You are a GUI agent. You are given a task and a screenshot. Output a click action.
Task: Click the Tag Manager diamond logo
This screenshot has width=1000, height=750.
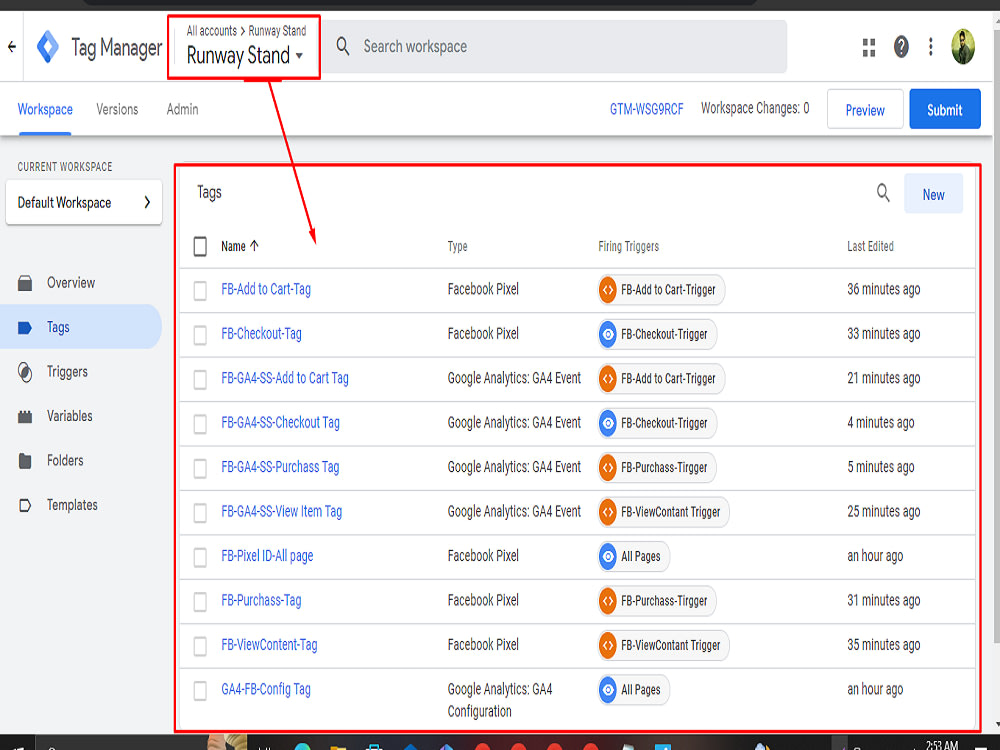47,47
